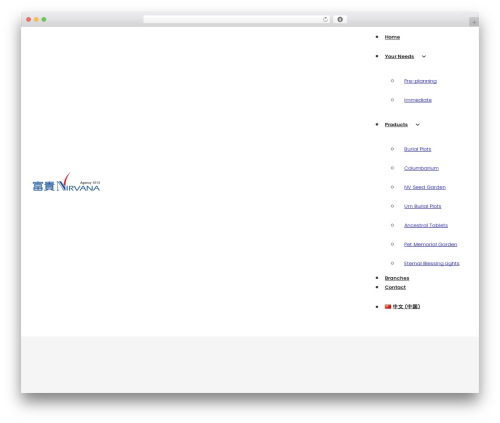Open the Ancestral Tablets link

click(x=426, y=225)
